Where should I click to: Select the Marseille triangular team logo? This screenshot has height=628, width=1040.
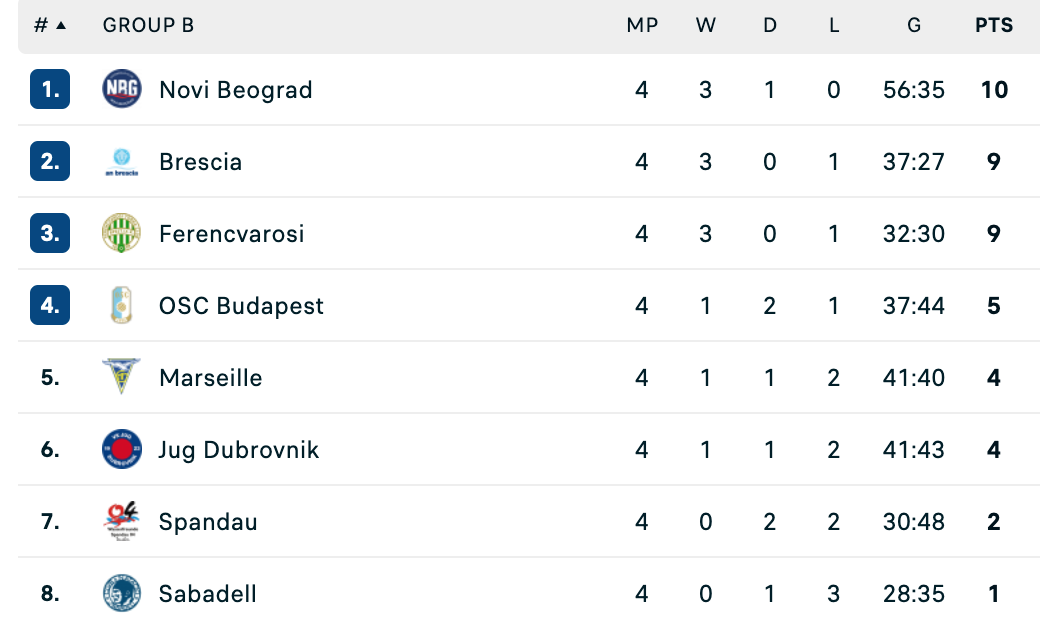pyautogui.click(x=121, y=377)
